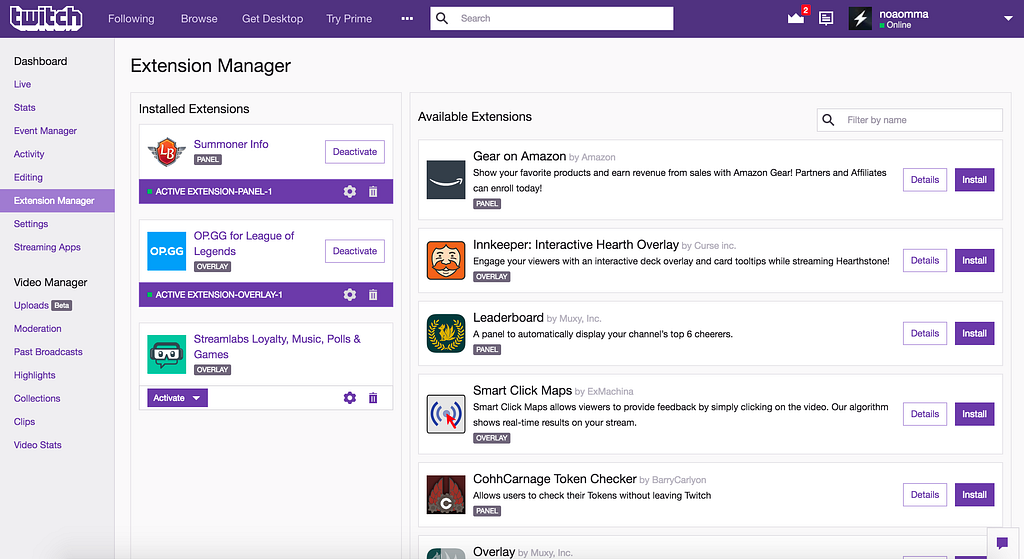The image size is (1024, 559).
Task: Open settings gear for Summoner Info extension
Action: point(350,191)
